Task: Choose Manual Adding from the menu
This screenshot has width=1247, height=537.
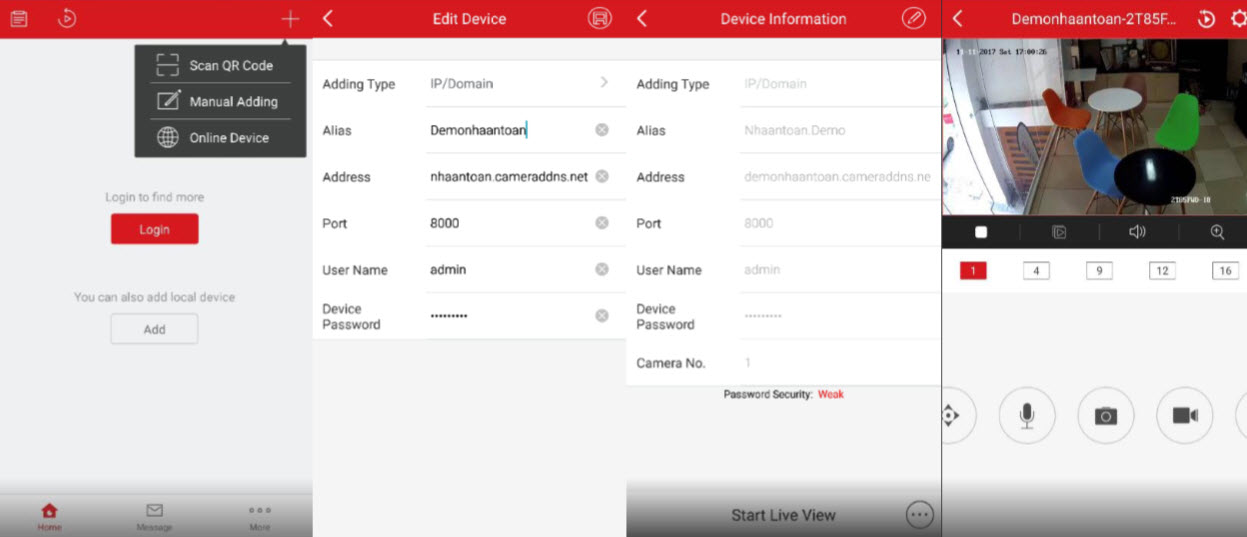Action: [220, 102]
